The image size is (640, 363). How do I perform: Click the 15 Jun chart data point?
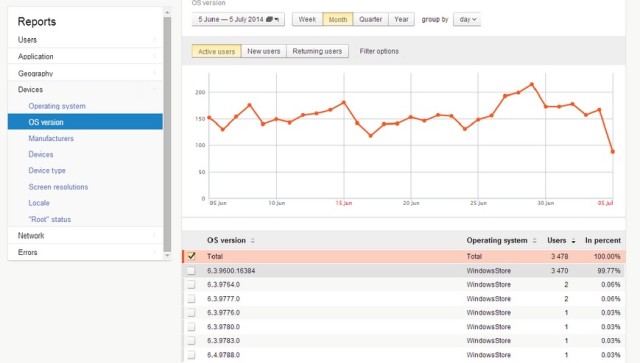coord(344,102)
